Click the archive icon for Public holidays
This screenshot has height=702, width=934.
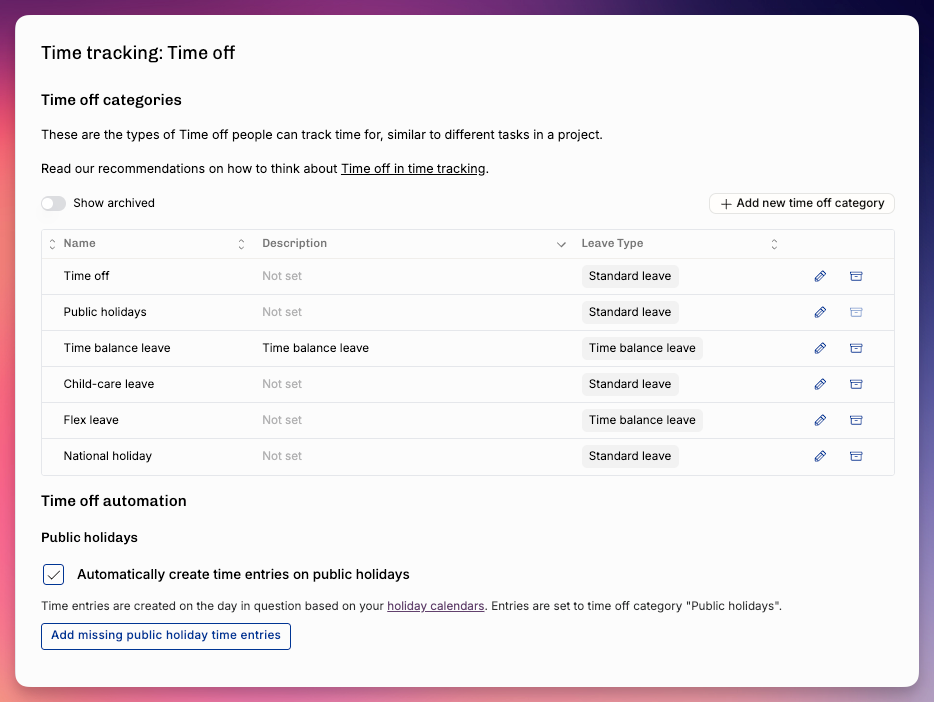pyautogui.click(x=856, y=312)
